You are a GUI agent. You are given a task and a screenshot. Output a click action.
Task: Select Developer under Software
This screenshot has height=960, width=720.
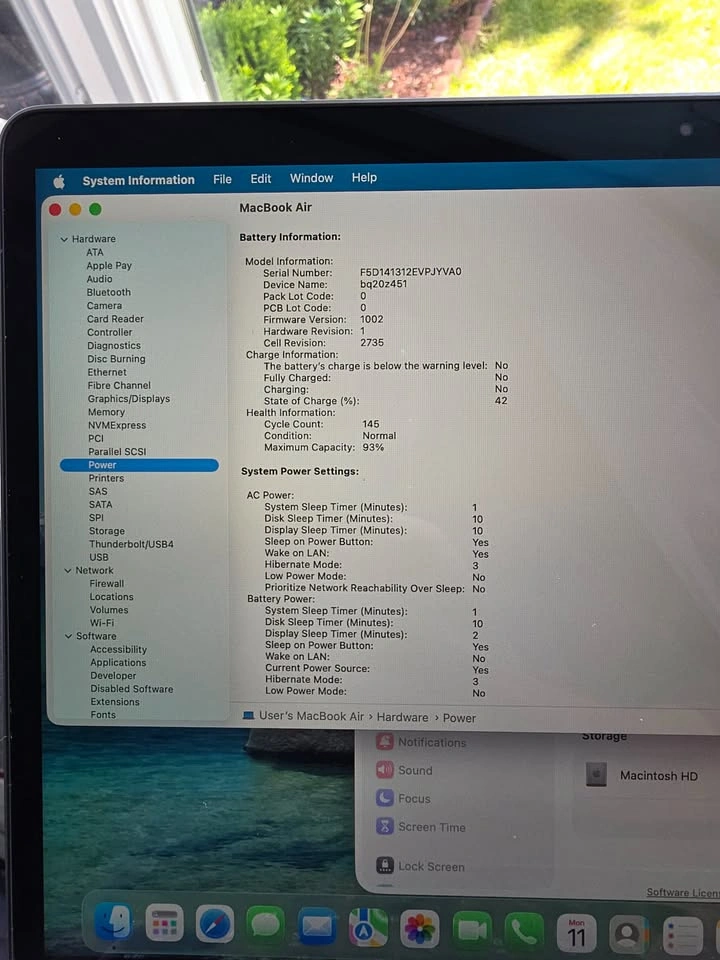pos(113,676)
